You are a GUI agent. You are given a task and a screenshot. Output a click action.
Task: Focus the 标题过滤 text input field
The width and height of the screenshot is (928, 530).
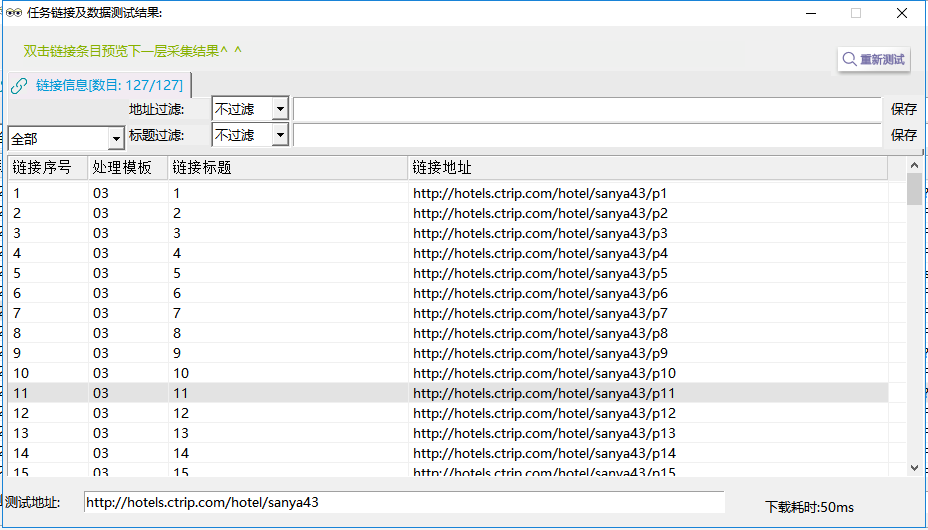coord(587,135)
